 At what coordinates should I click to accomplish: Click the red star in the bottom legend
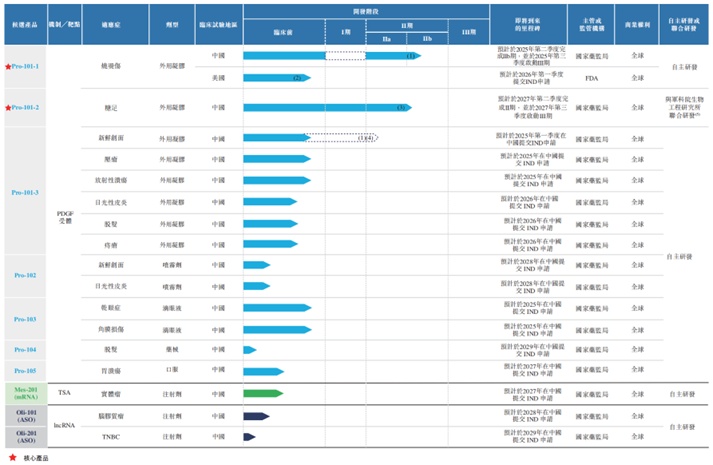pyautogui.click(x=13, y=457)
